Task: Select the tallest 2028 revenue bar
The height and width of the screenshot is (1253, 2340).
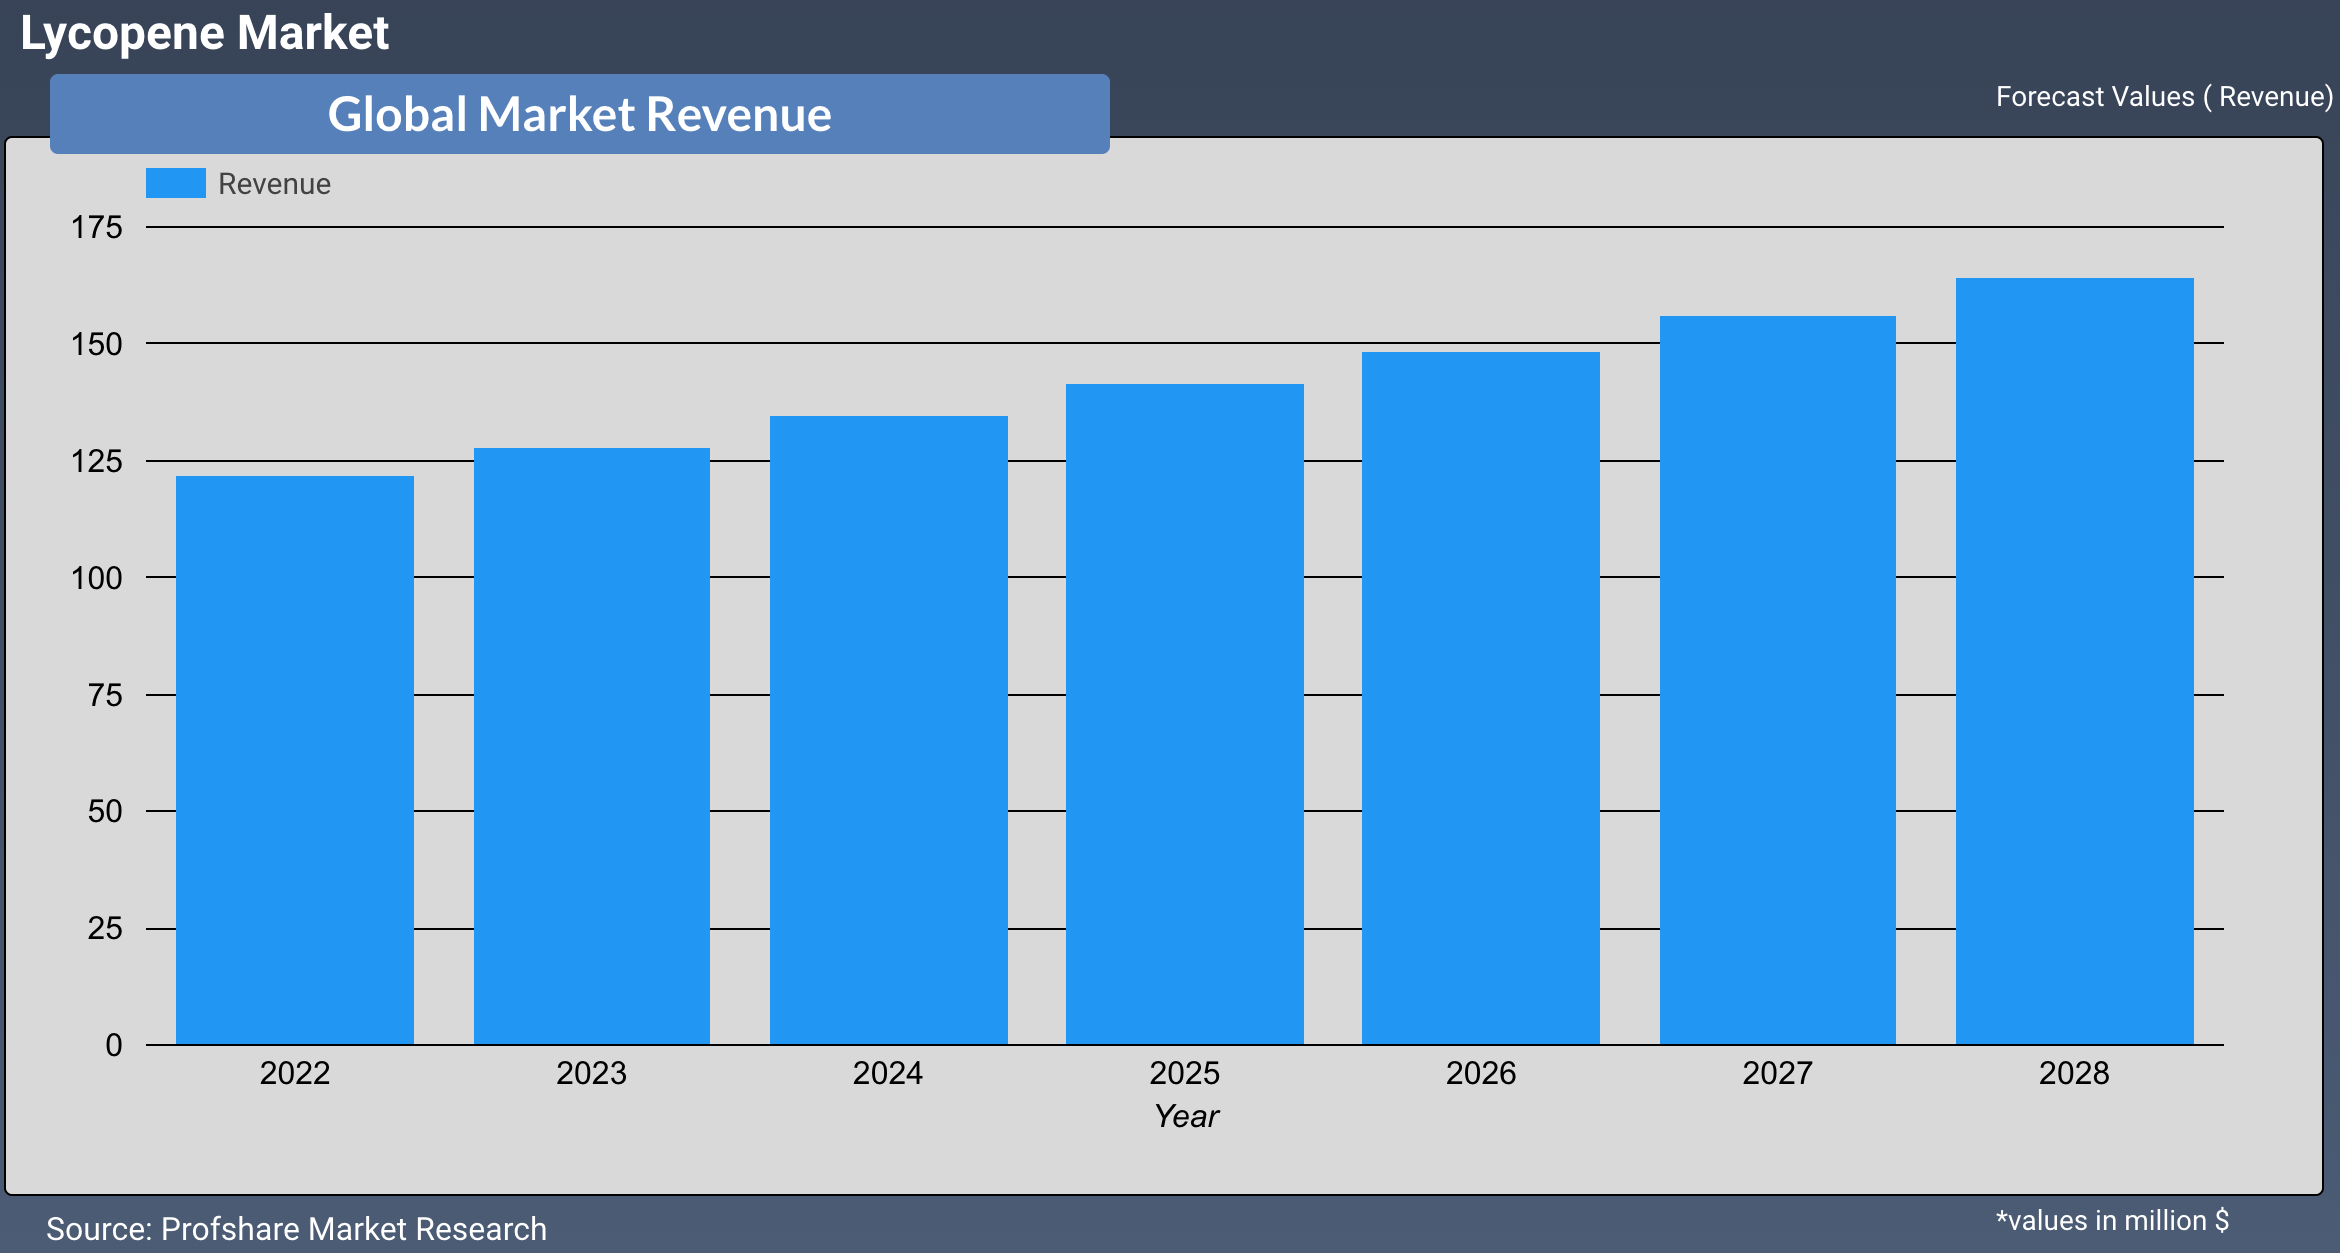Action: [2074, 661]
